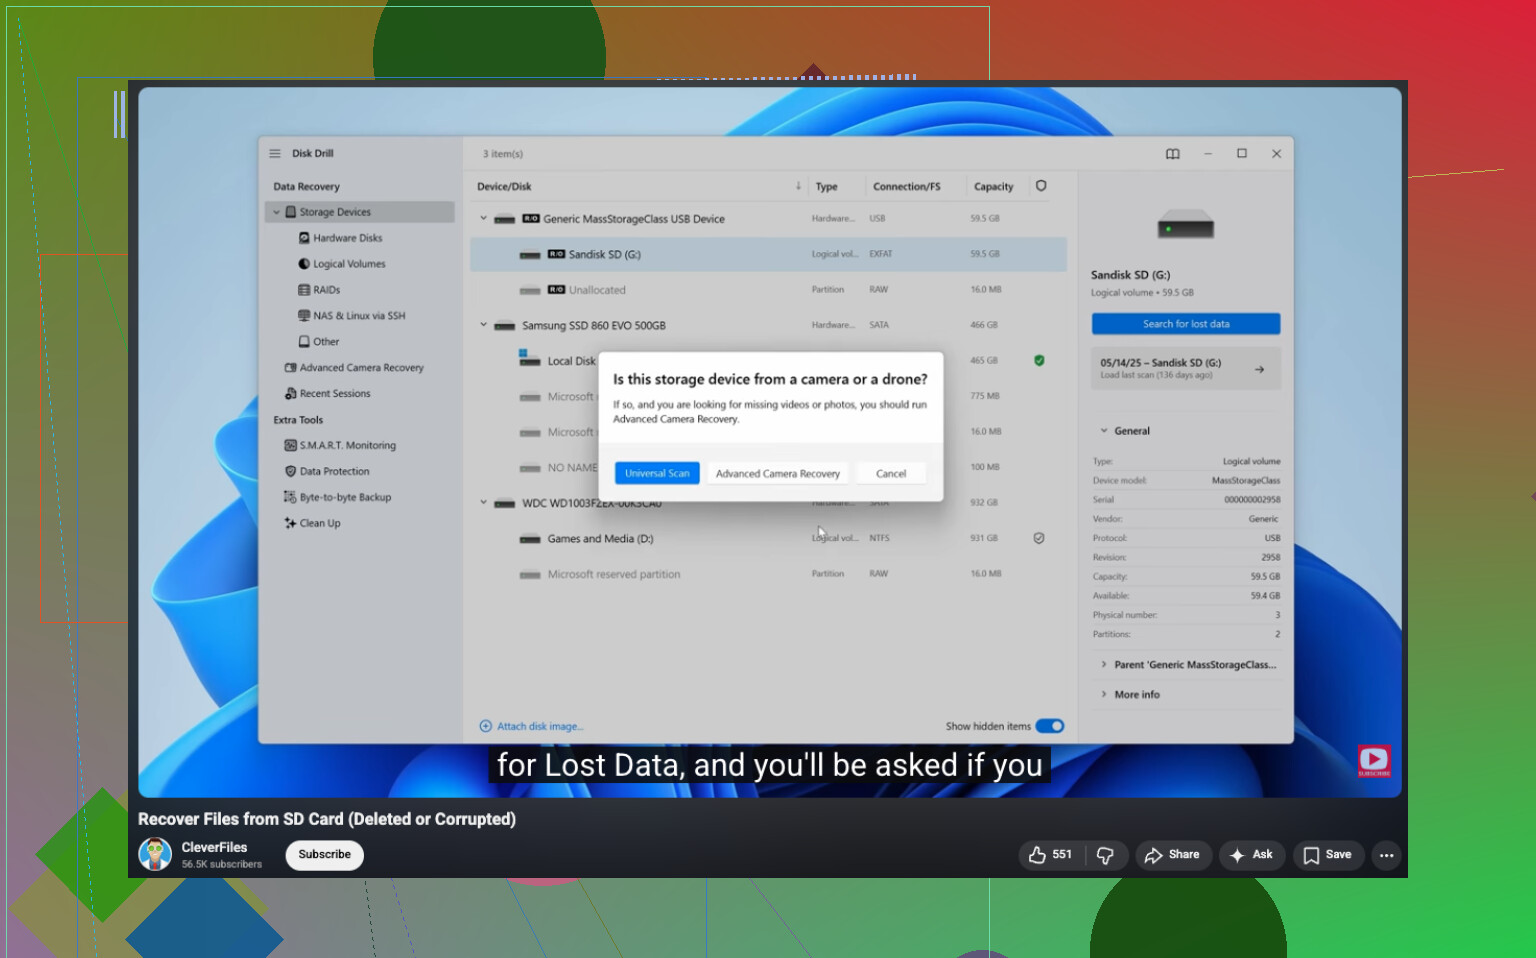
Task: Open Advanced Camera Recovery in sidebar
Action: coord(354,368)
